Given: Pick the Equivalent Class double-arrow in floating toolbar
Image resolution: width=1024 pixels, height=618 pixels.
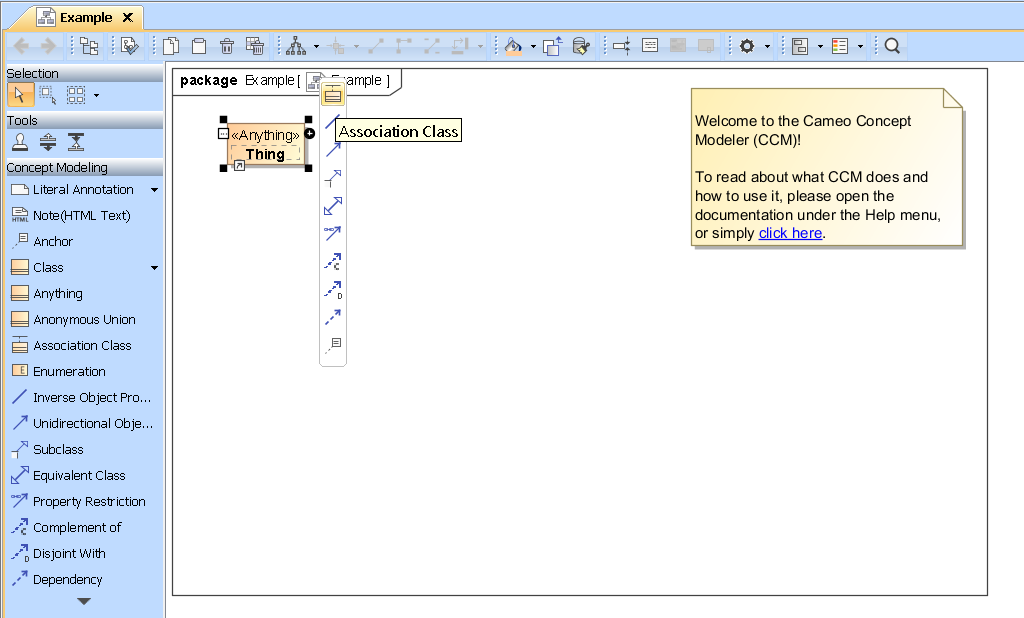Looking at the screenshot, I should click(x=333, y=206).
